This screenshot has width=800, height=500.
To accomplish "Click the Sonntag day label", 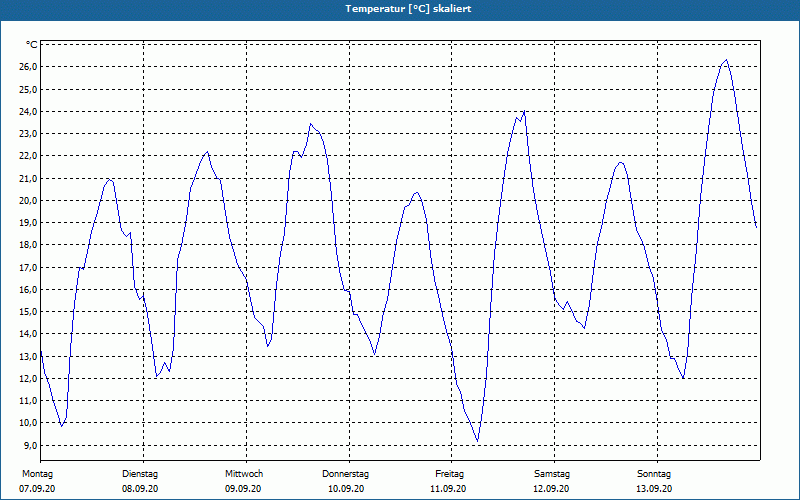I will coord(654,474).
